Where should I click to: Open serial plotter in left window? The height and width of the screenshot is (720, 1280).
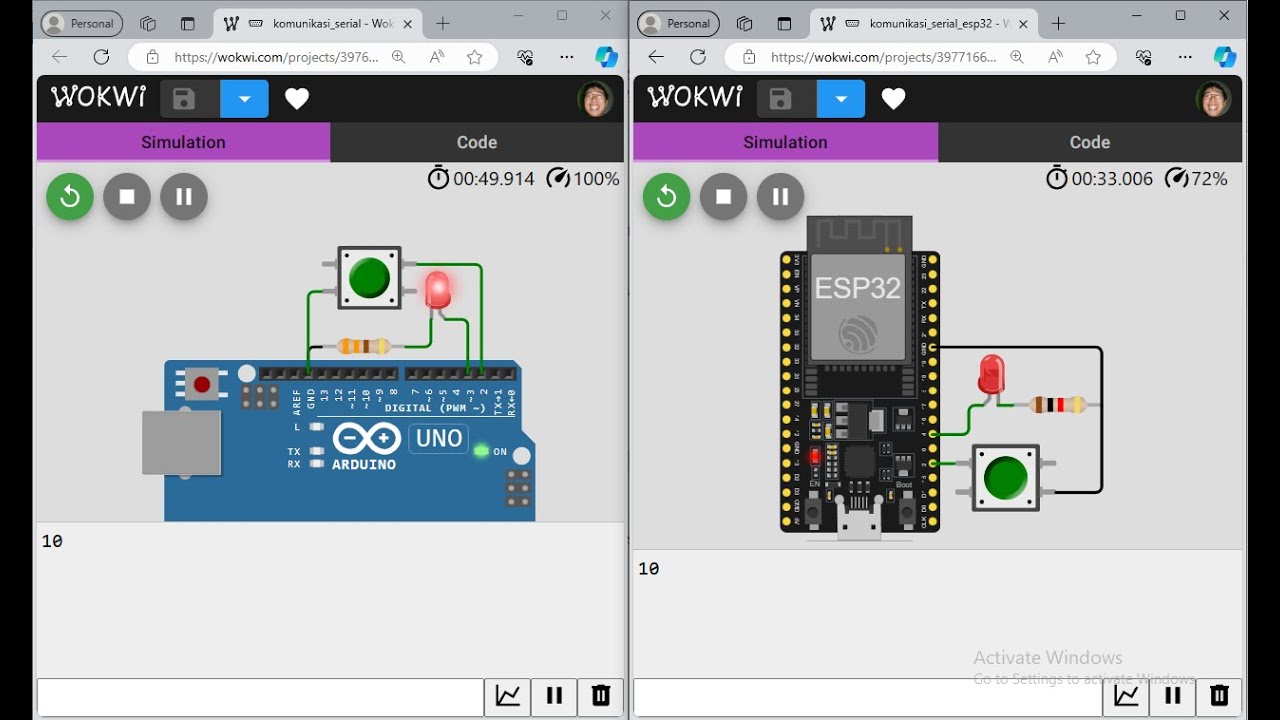[508, 696]
